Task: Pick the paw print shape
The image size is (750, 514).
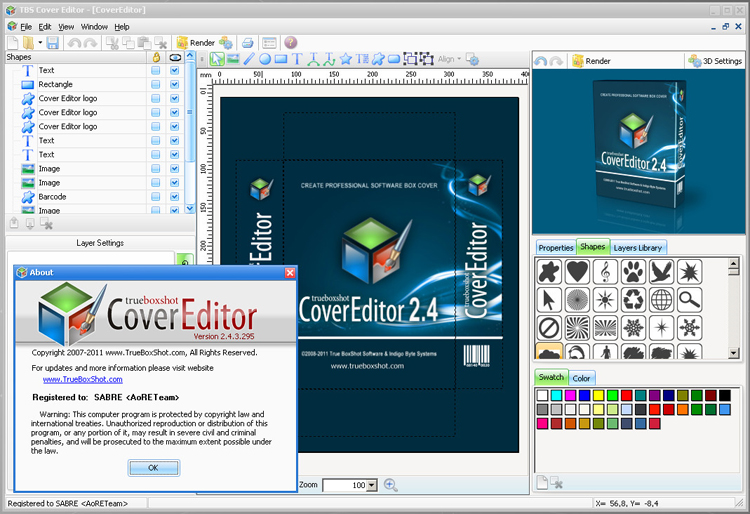Action: pyautogui.click(x=632, y=271)
